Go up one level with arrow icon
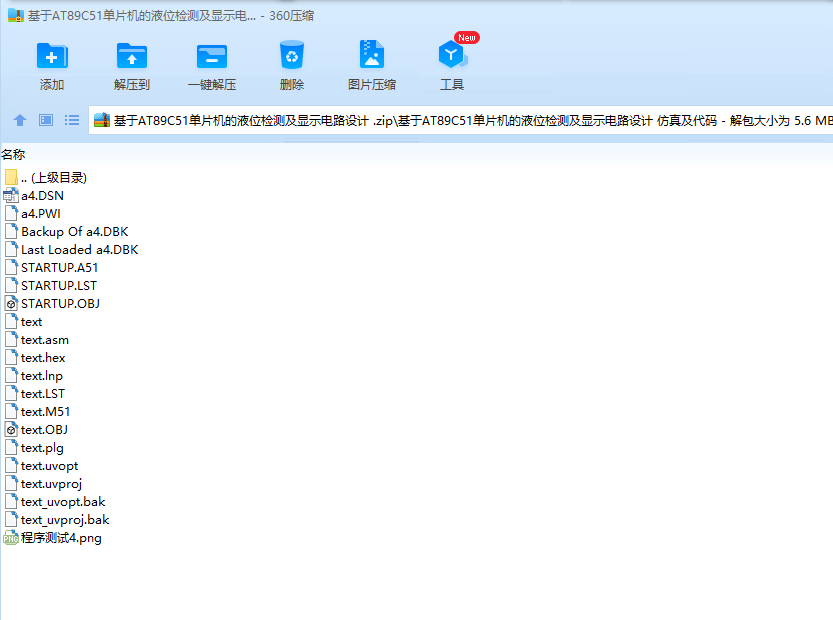The width and height of the screenshot is (833, 620). pos(20,120)
